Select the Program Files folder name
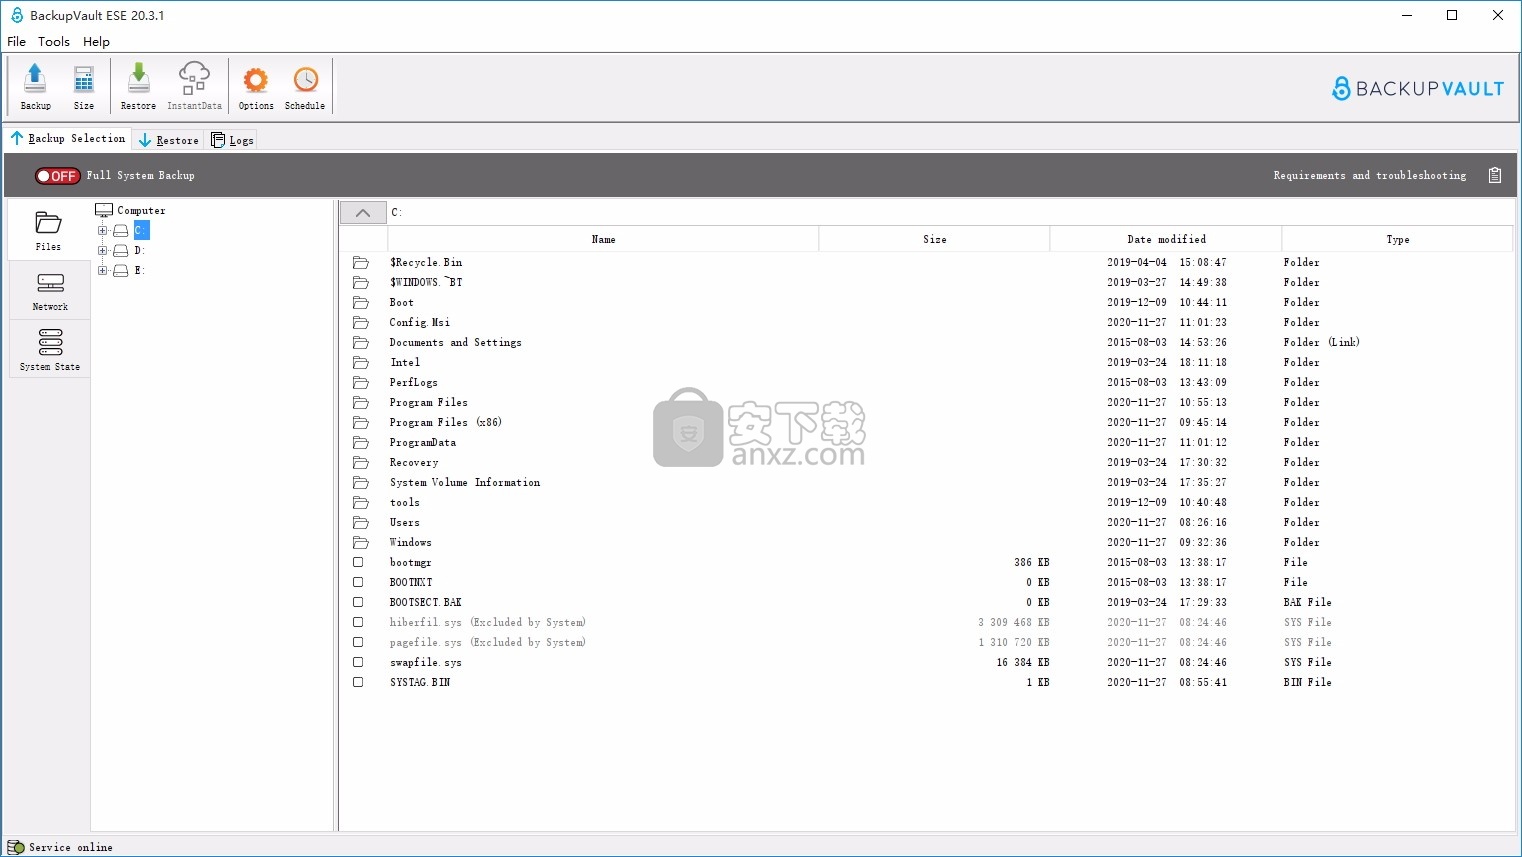This screenshot has height=857, width=1522. tap(428, 403)
